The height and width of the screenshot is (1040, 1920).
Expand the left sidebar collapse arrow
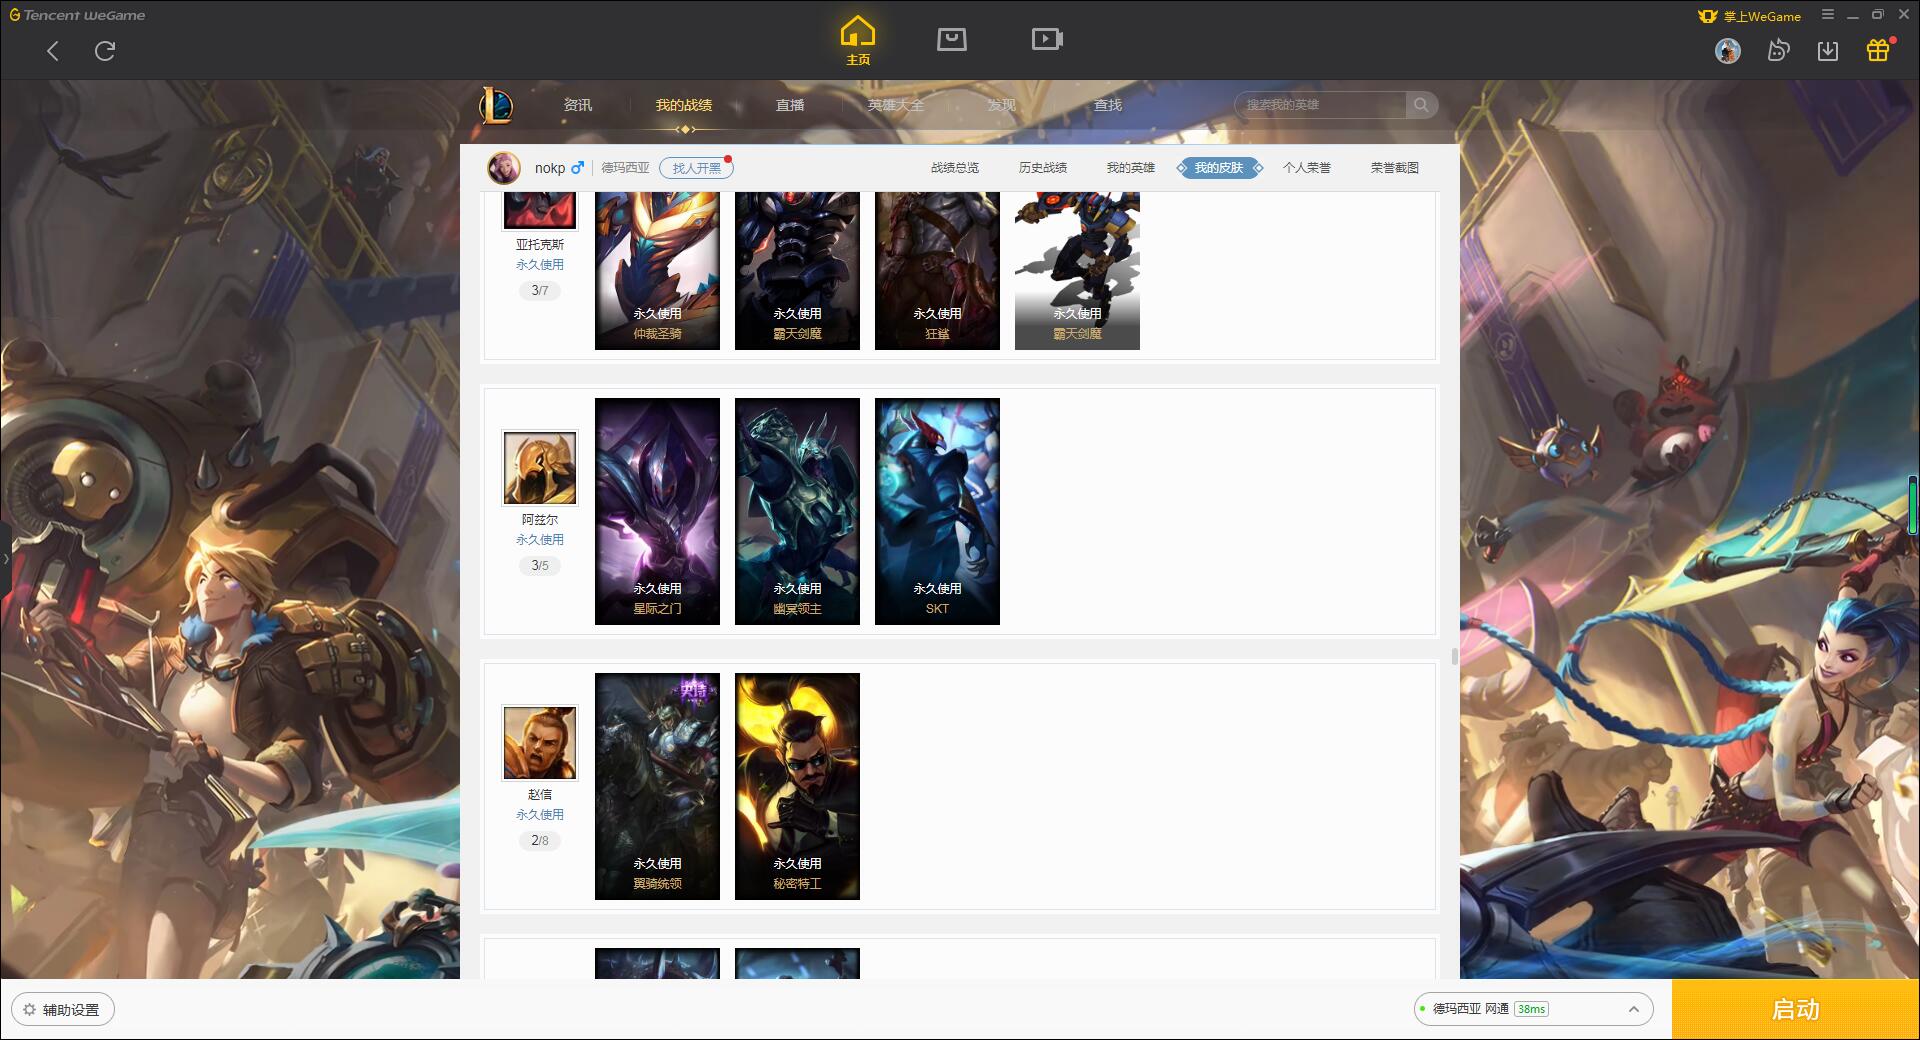(x=5, y=559)
